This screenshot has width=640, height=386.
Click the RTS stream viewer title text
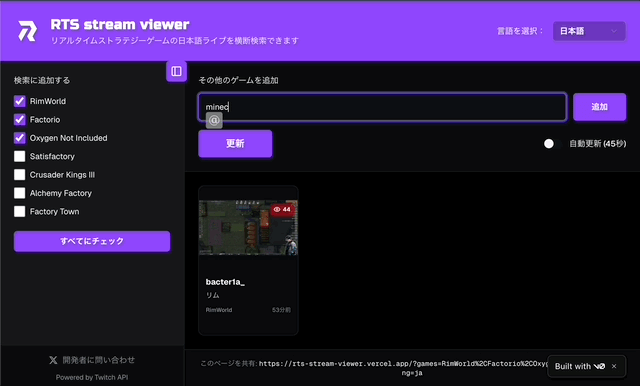(120, 24)
